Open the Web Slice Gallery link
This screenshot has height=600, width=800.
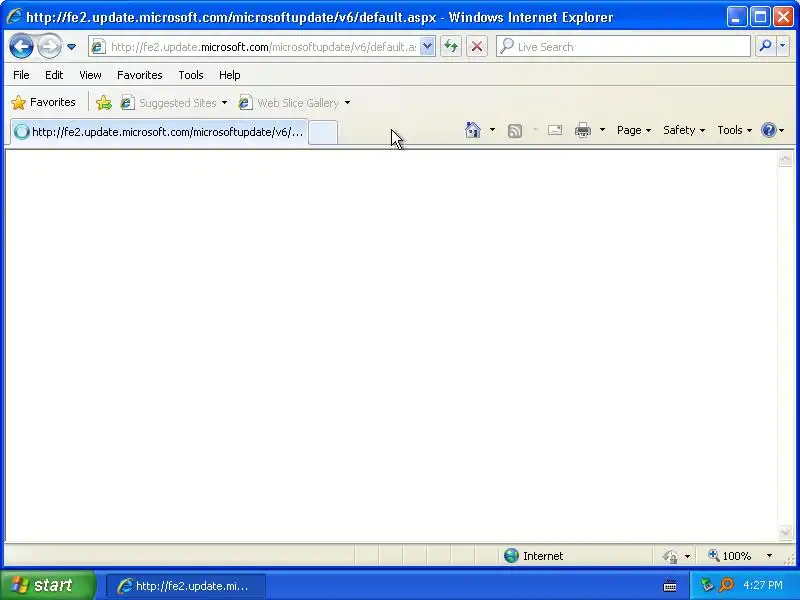click(289, 103)
